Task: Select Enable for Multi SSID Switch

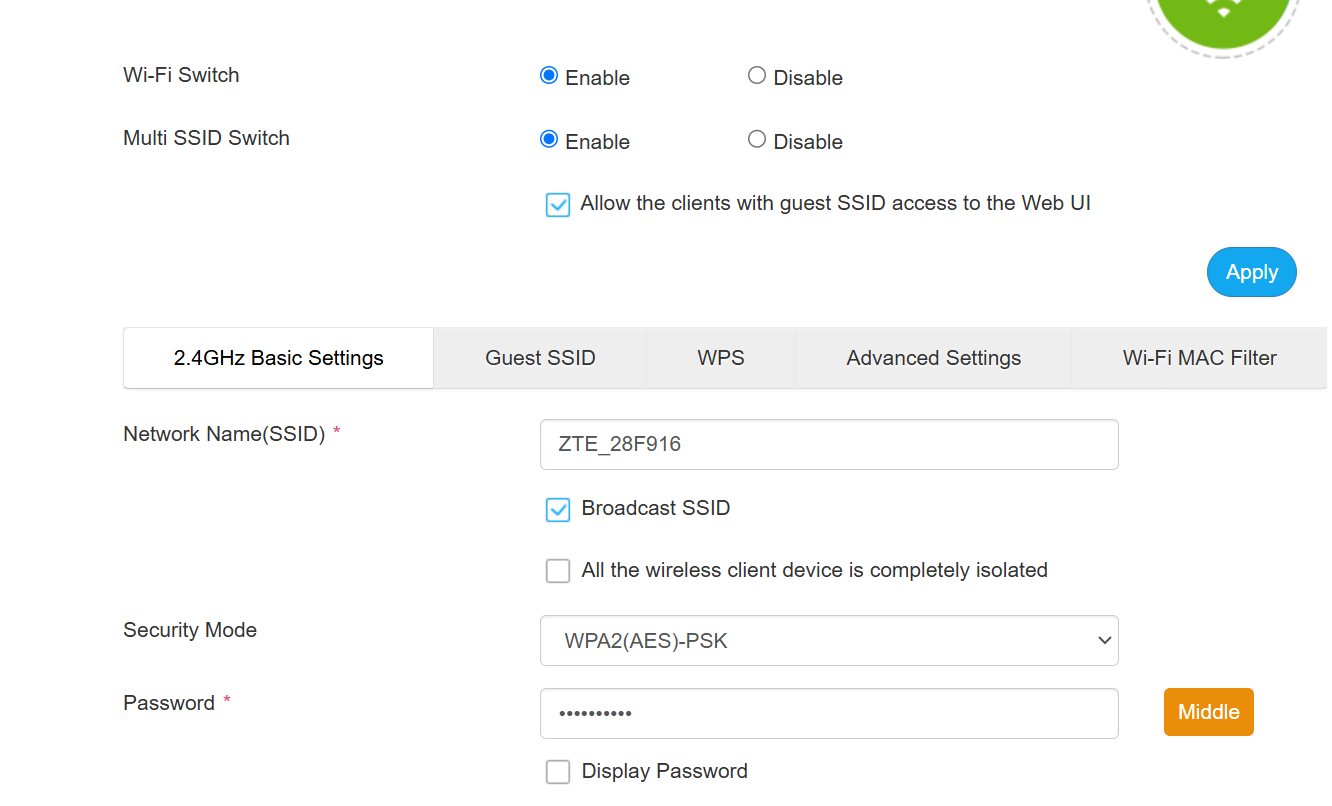Action: (x=548, y=139)
